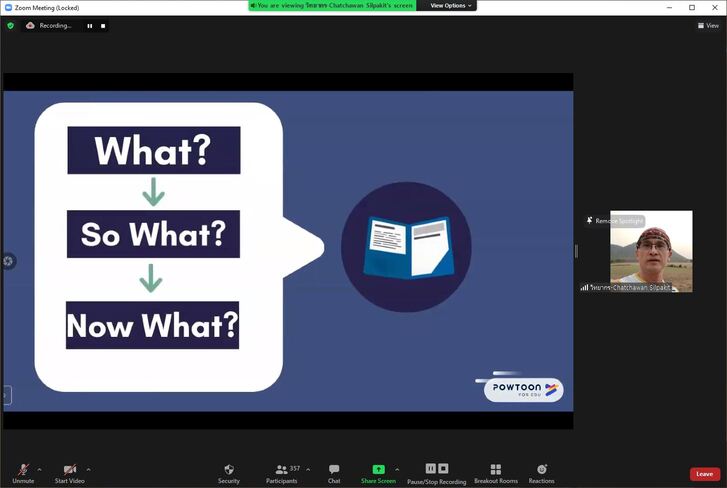727x488 pixels.
Task: Click the Remove Spotlight button
Action: [615, 220]
